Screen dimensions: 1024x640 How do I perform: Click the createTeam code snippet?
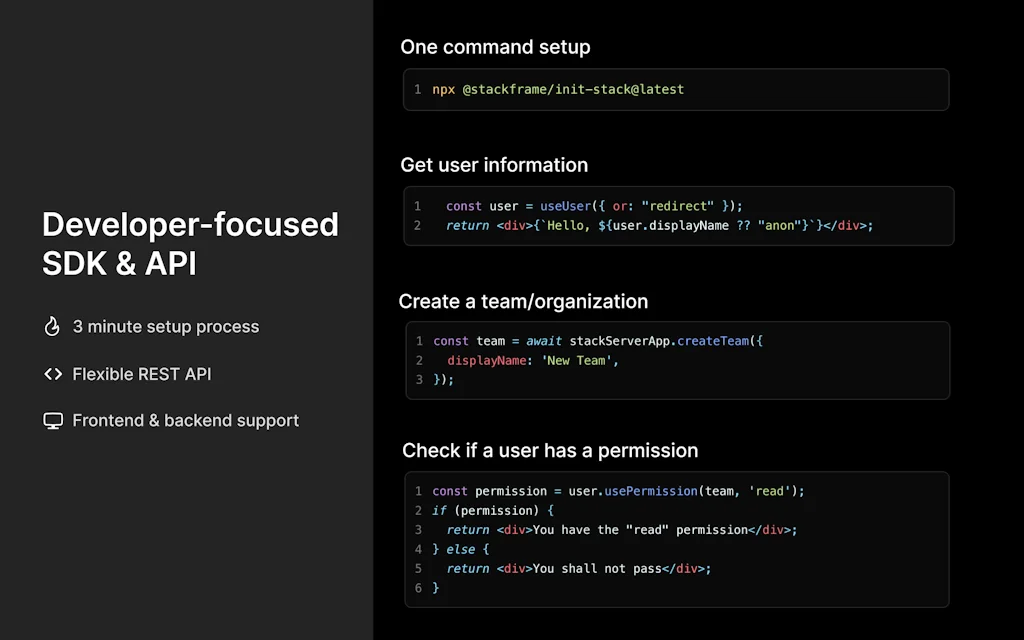point(676,360)
